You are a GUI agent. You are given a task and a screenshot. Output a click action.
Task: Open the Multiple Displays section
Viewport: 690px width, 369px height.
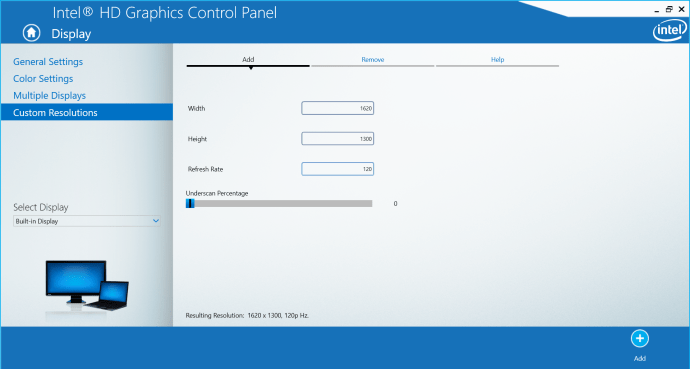[x=49, y=95]
